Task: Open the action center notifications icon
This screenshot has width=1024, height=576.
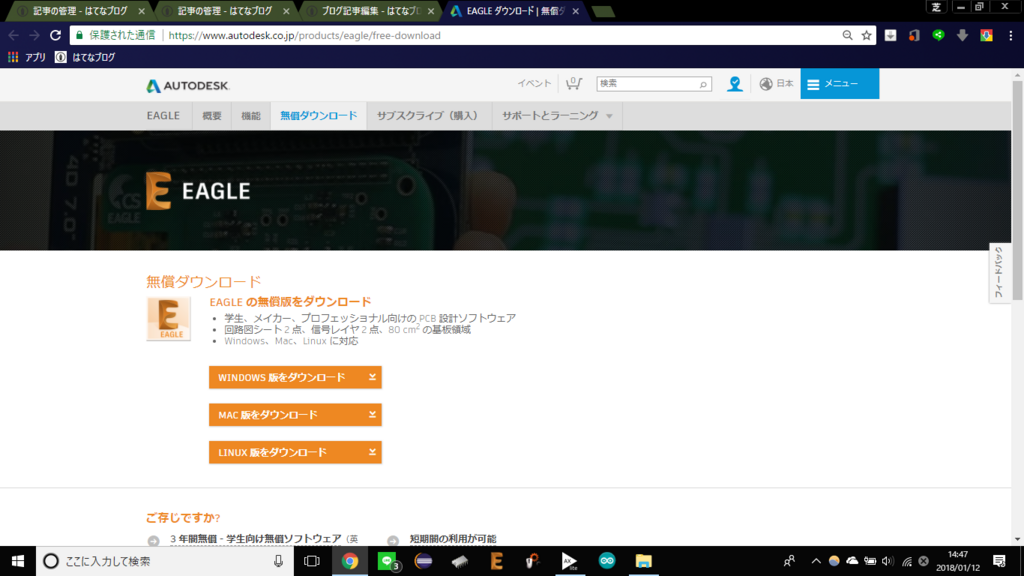Action: coord(999,561)
